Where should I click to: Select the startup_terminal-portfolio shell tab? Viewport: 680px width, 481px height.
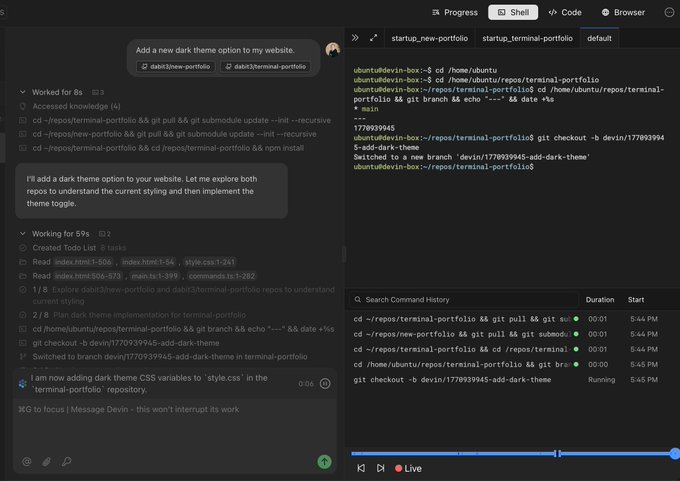coord(528,38)
